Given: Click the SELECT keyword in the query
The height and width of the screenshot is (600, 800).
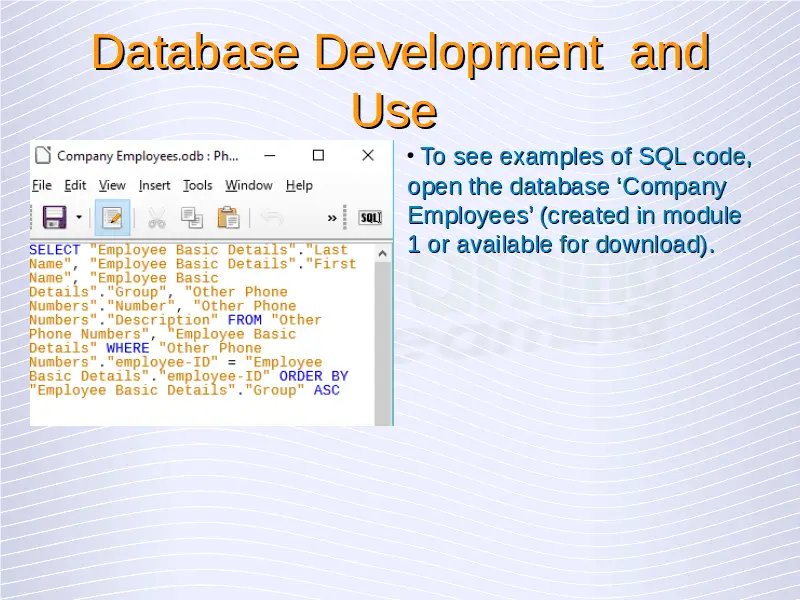Looking at the screenshot, I should pos(55,250).
